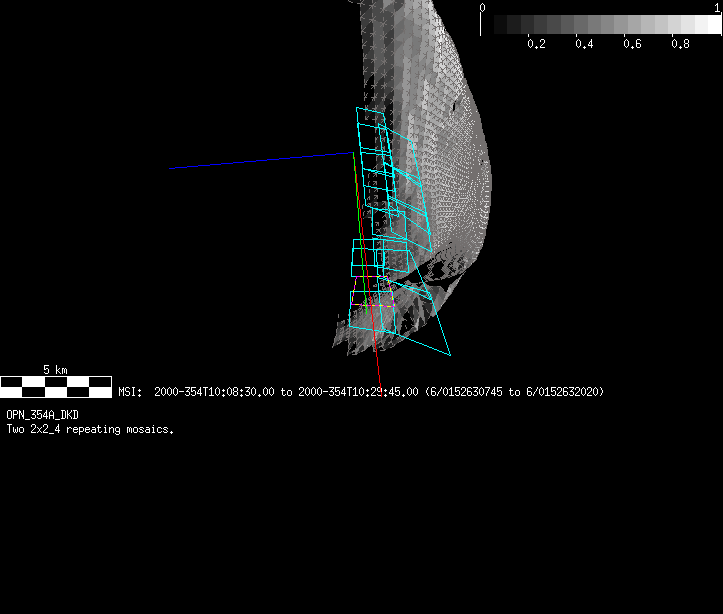Click the OPN_354A_DKD sequence name
723x614 pixels.
43,415
